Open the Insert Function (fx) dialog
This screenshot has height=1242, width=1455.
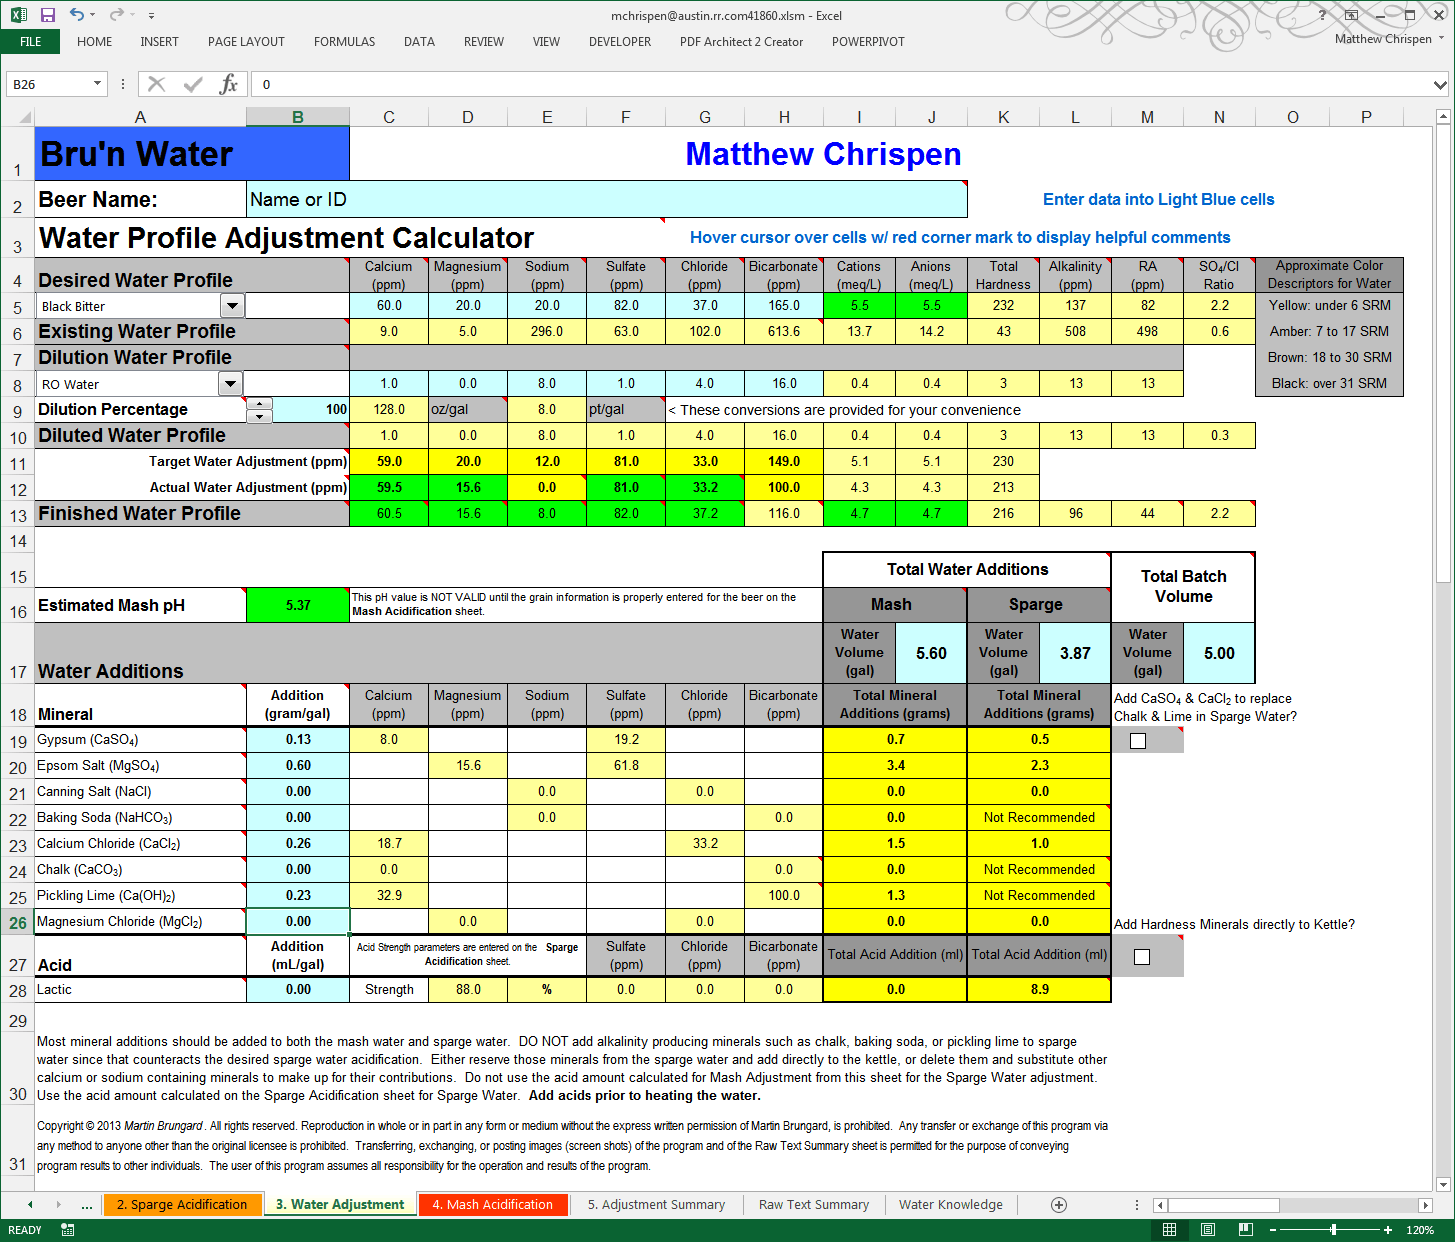229,84
